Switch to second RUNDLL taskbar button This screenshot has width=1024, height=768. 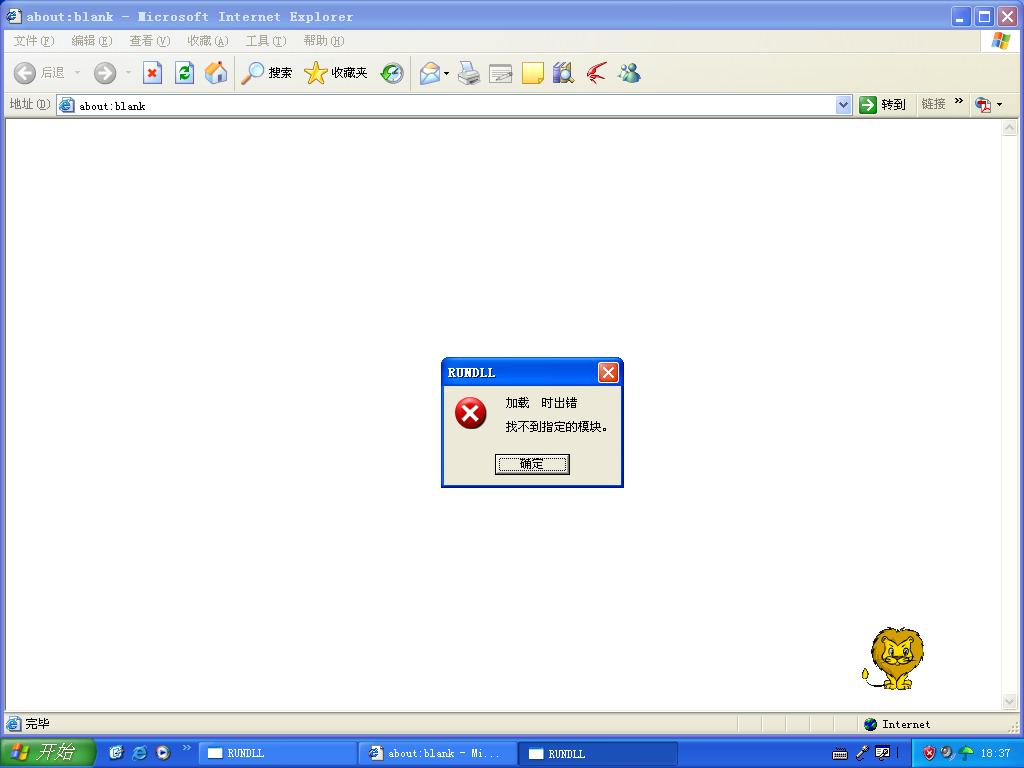click(x=598, y=753)
